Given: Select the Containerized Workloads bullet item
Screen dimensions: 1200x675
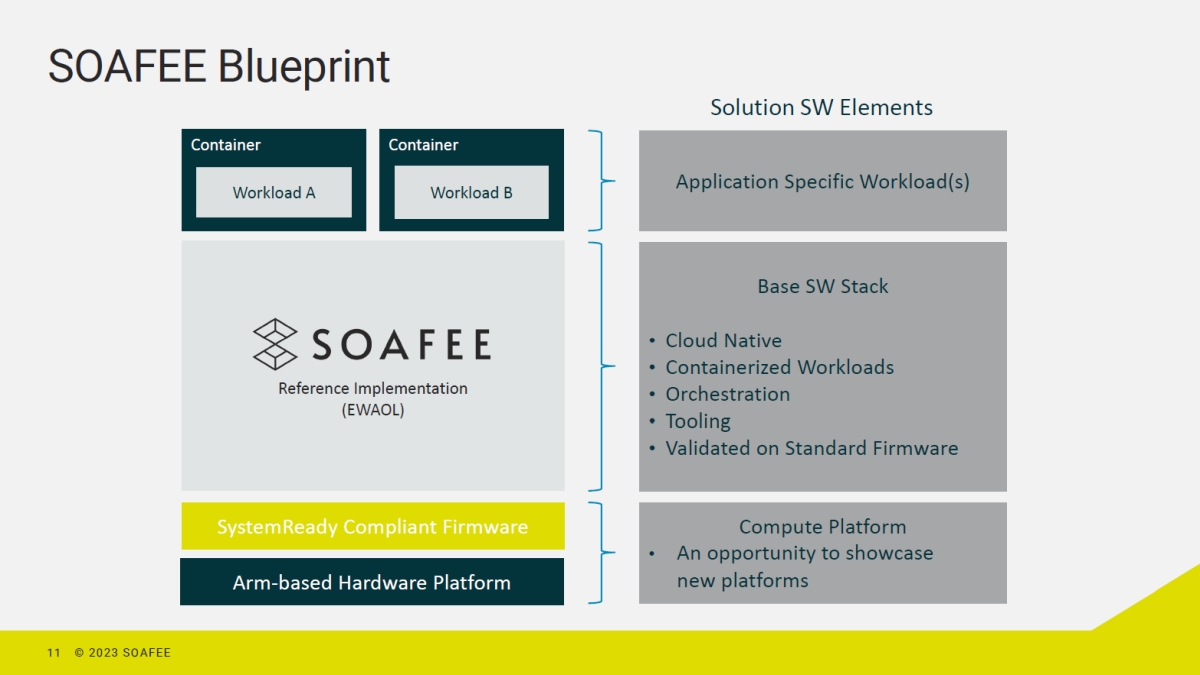Looking at the screenshot, I should pos(779,367).
